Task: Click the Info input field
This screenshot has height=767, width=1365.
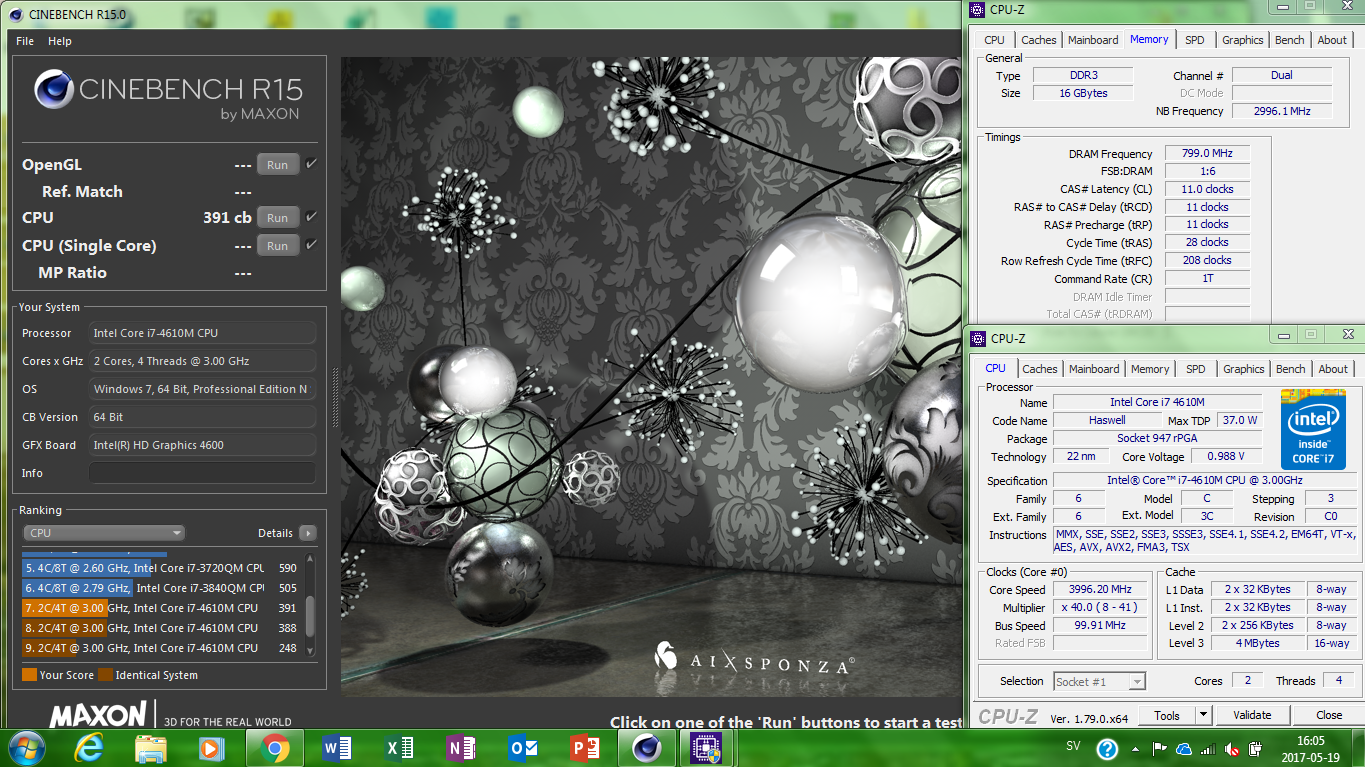Action: click(202, 473)
